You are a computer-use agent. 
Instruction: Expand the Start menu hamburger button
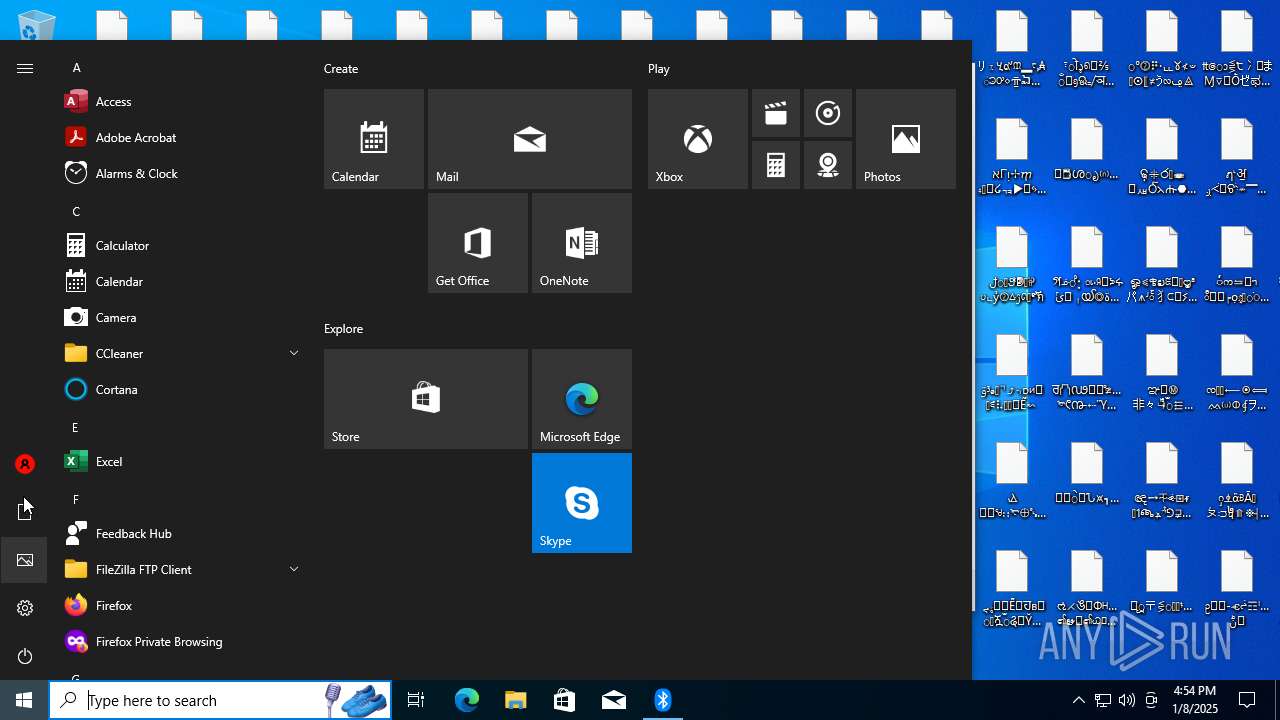[25, 68]
